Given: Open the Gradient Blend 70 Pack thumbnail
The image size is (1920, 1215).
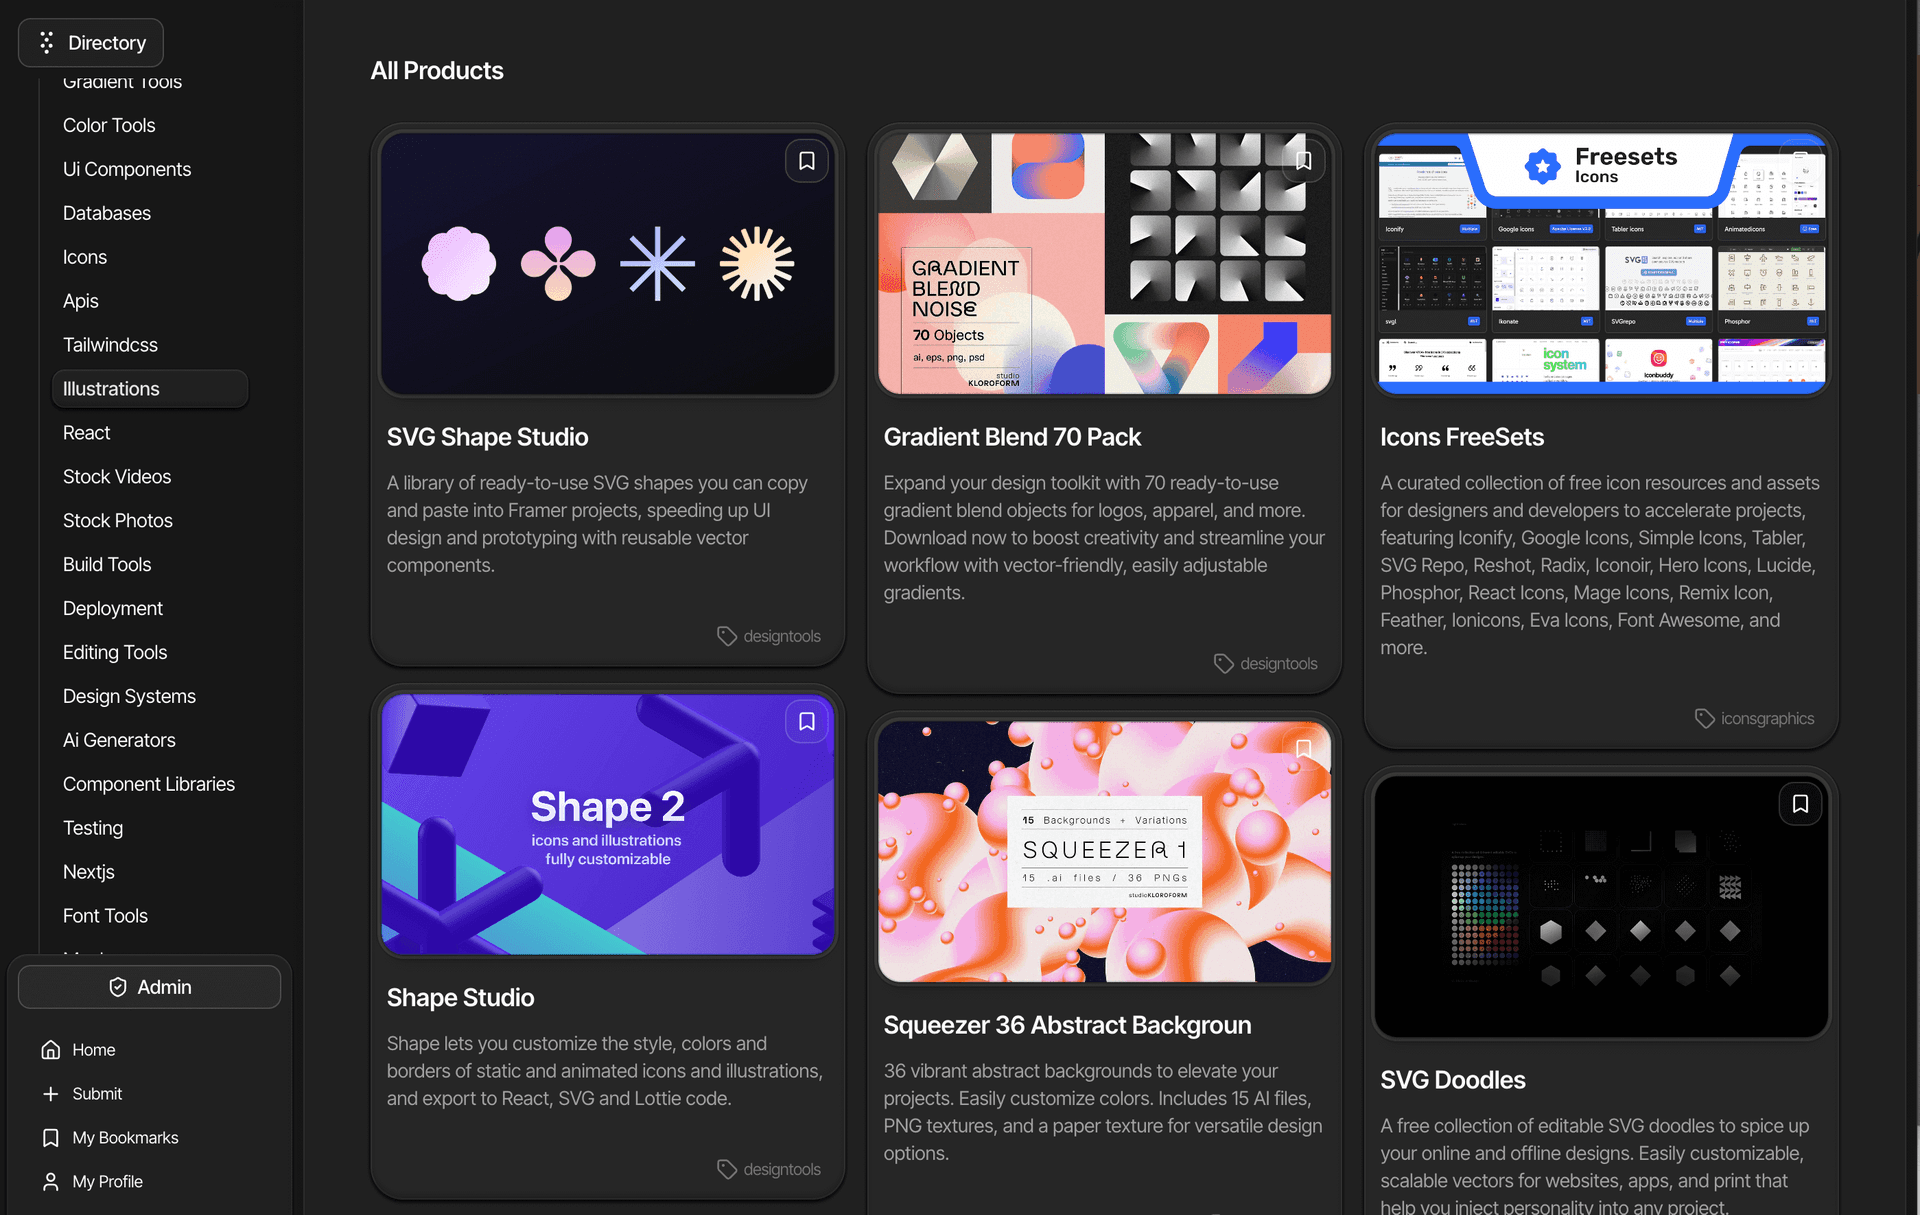Looking at the screenshot, I should [1104, 263].
